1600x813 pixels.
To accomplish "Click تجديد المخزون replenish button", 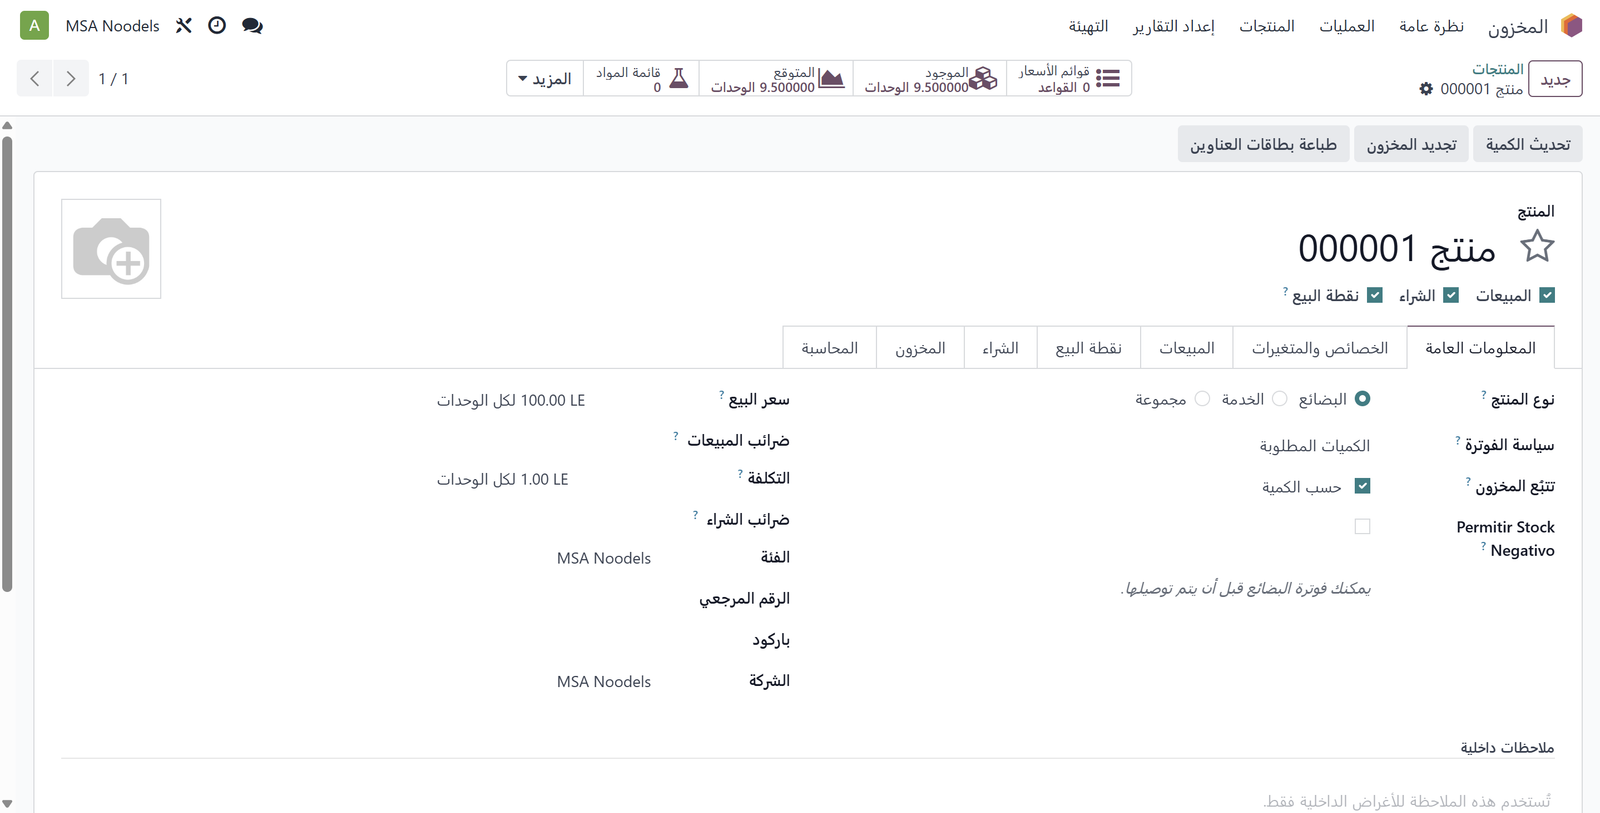I will [x=1412, y=145].
